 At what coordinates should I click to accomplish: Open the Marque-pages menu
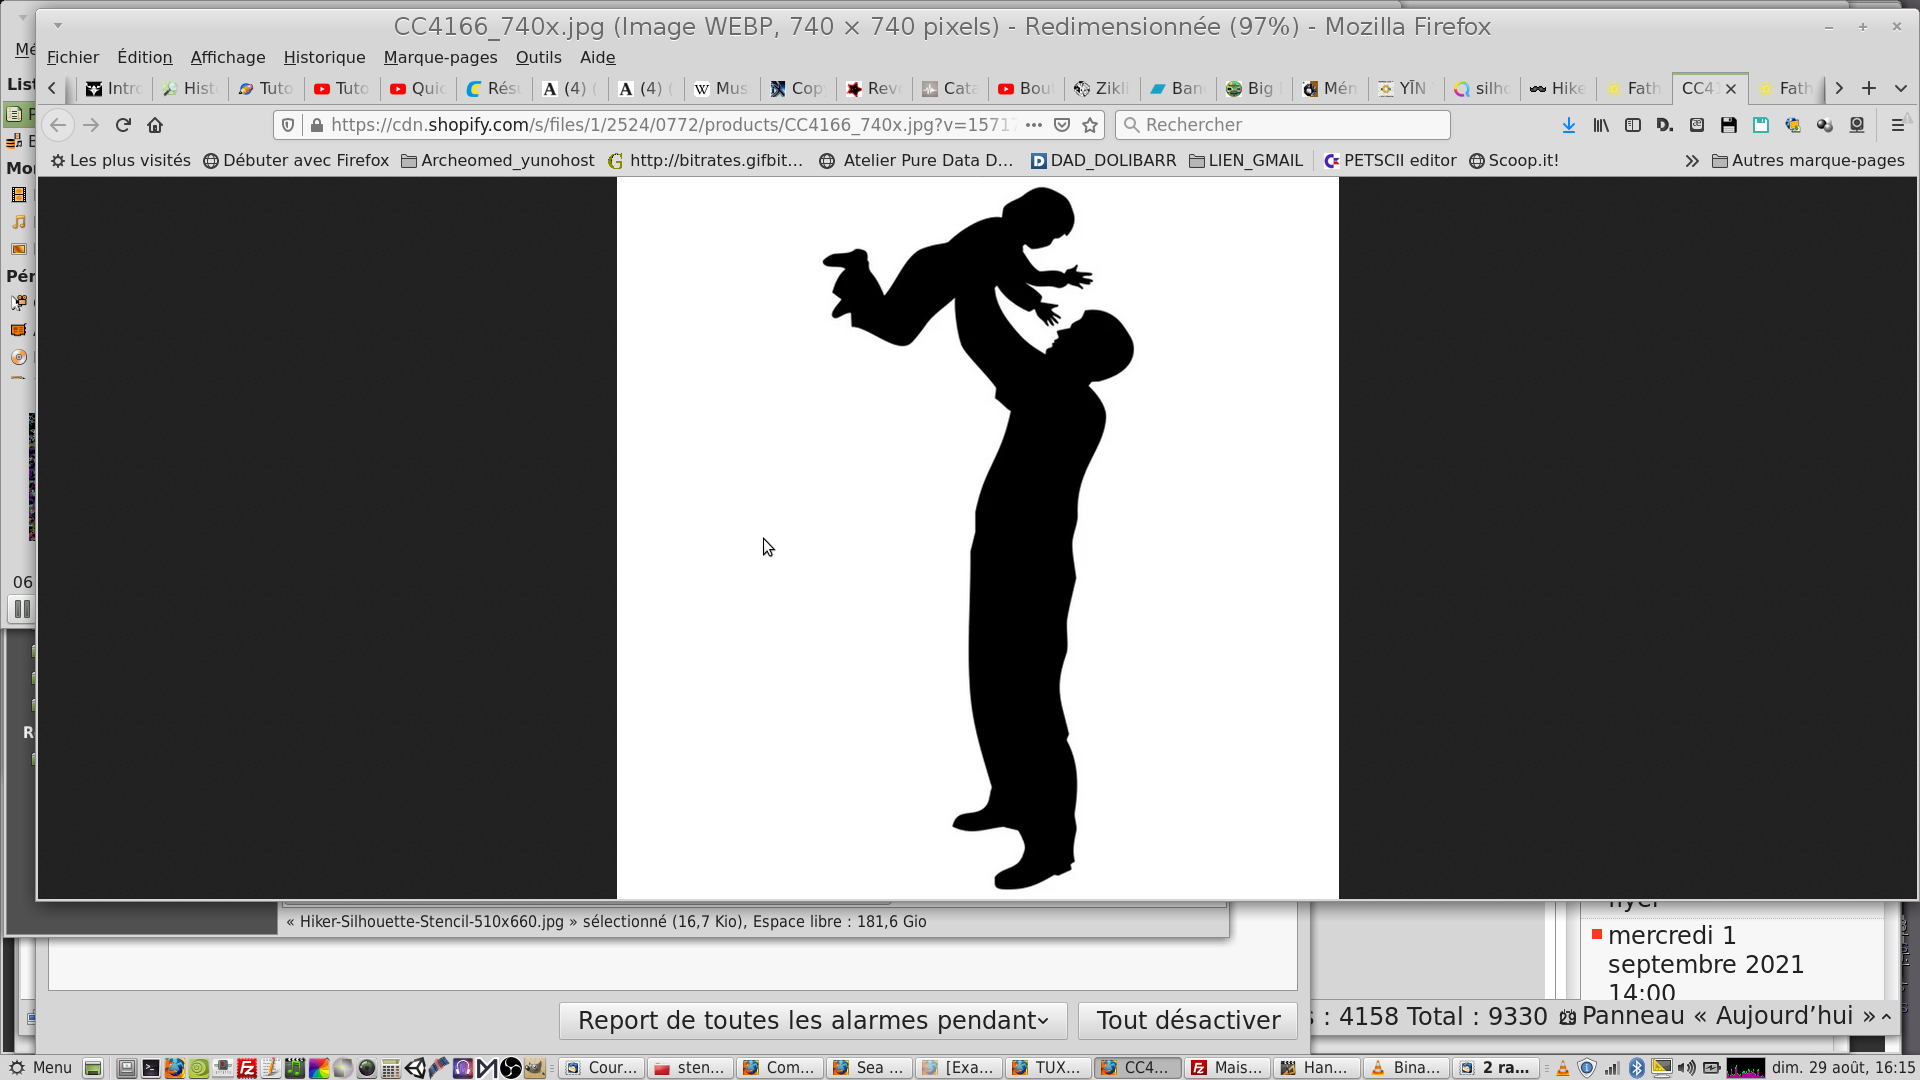(440, 57)
